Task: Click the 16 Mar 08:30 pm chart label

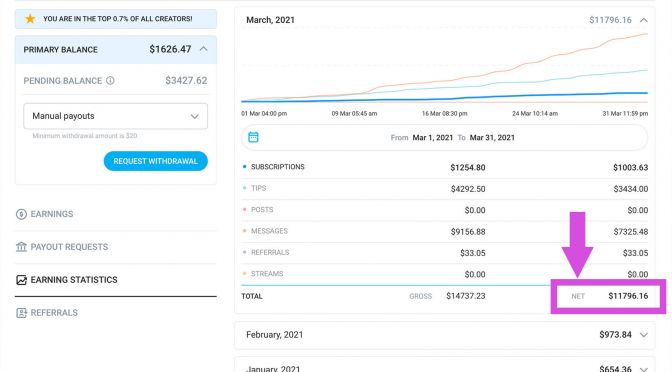Action: [444, 114]
